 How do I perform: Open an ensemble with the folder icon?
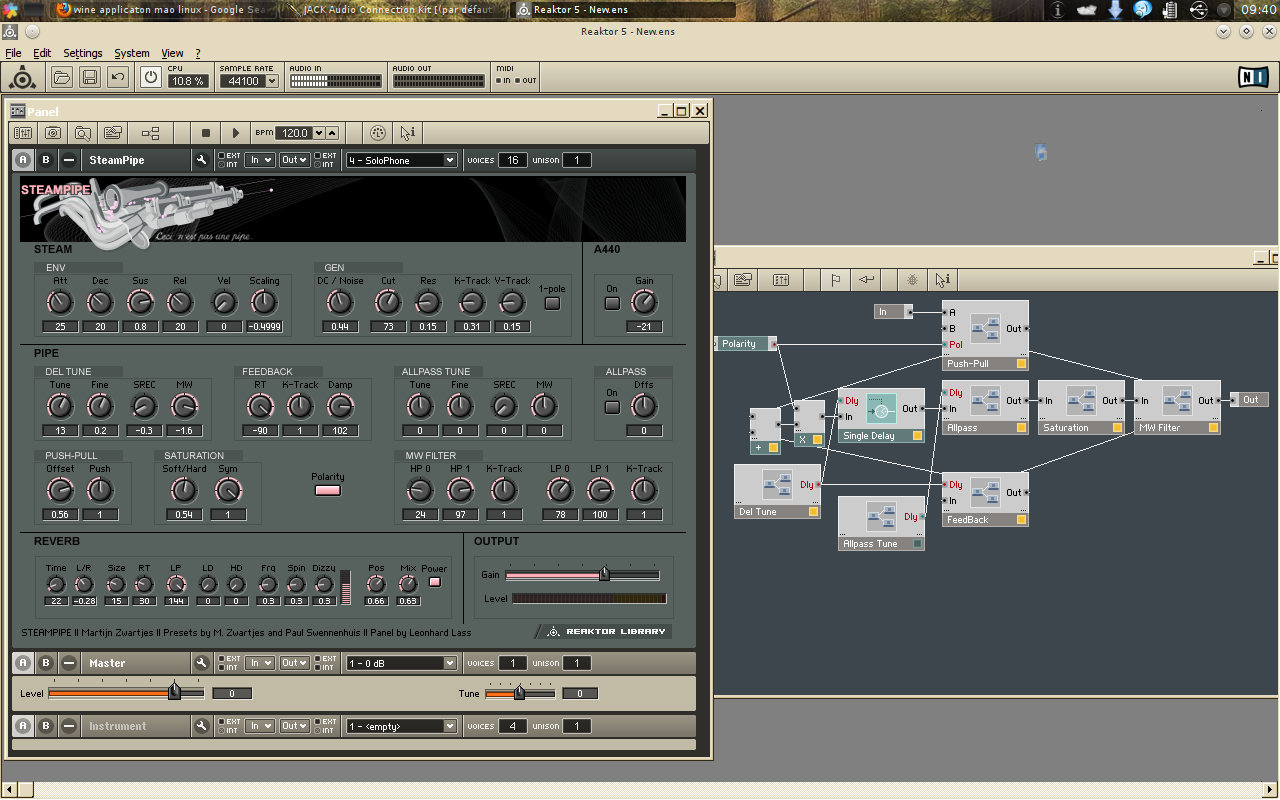point(61,77)
